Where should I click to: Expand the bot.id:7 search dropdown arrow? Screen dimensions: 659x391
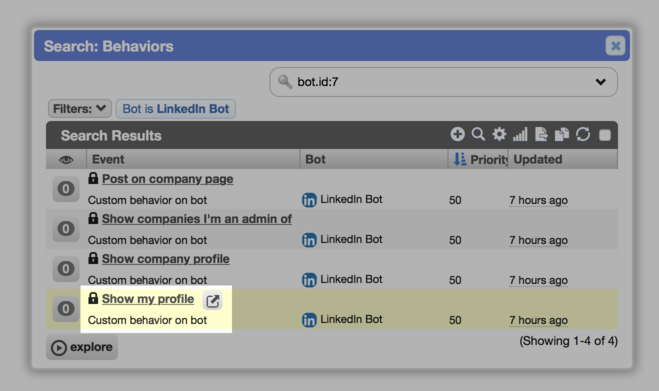[x=601, y=82]
